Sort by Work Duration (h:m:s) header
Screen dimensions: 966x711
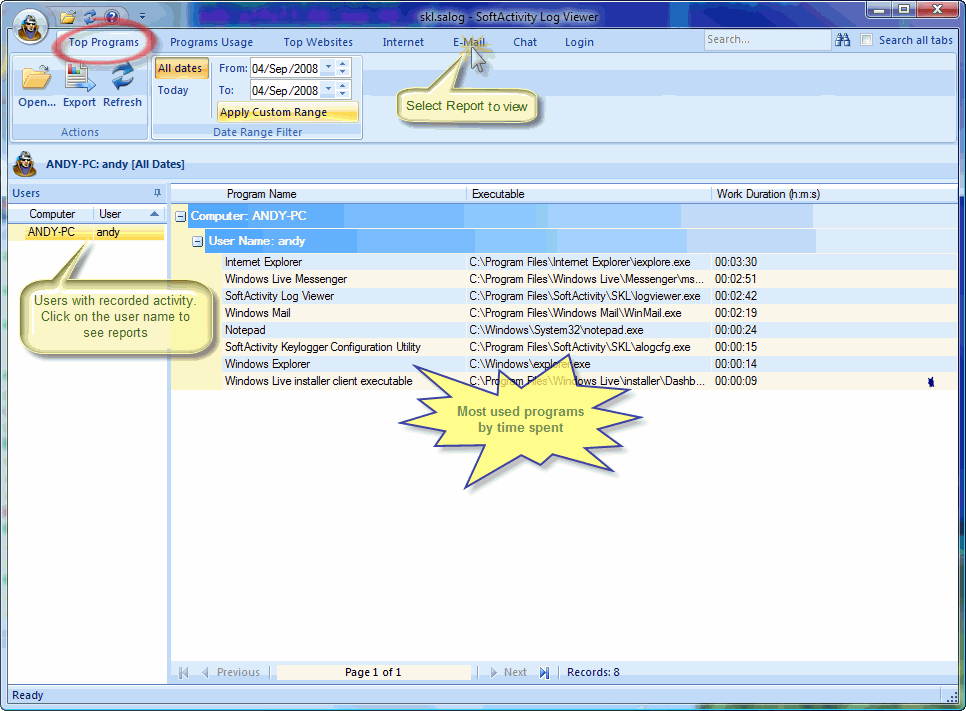(768, 194)
